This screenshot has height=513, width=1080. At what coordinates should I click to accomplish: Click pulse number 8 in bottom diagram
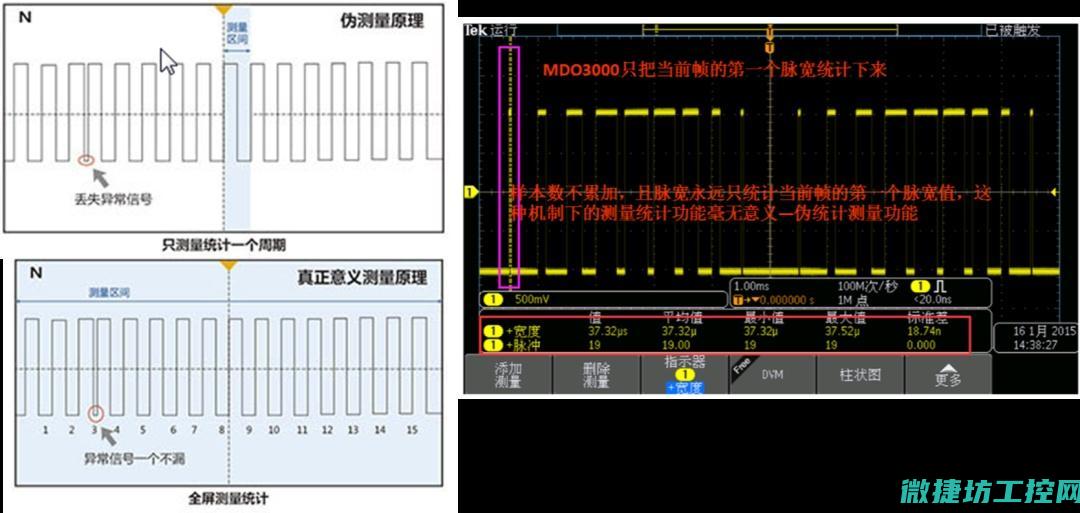coord(222,430)
